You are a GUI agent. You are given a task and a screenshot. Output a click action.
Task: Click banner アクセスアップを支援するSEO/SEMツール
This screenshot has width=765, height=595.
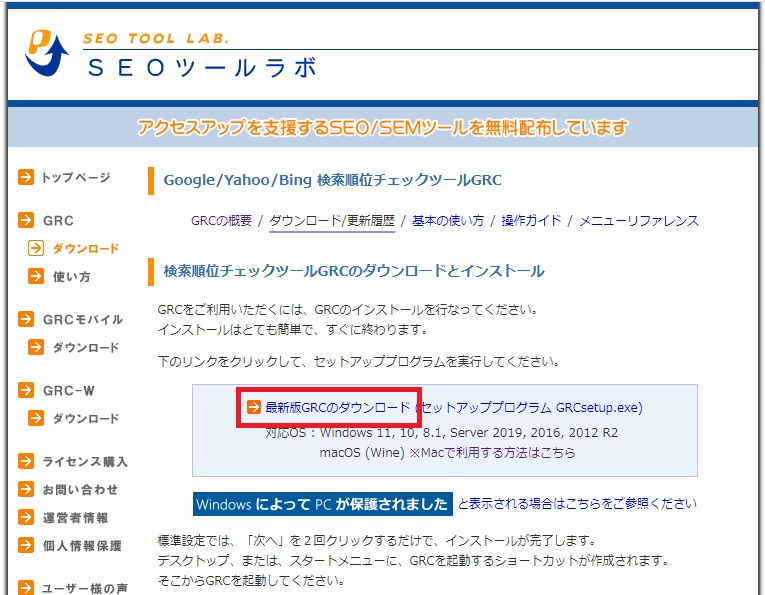coord(382,128)
